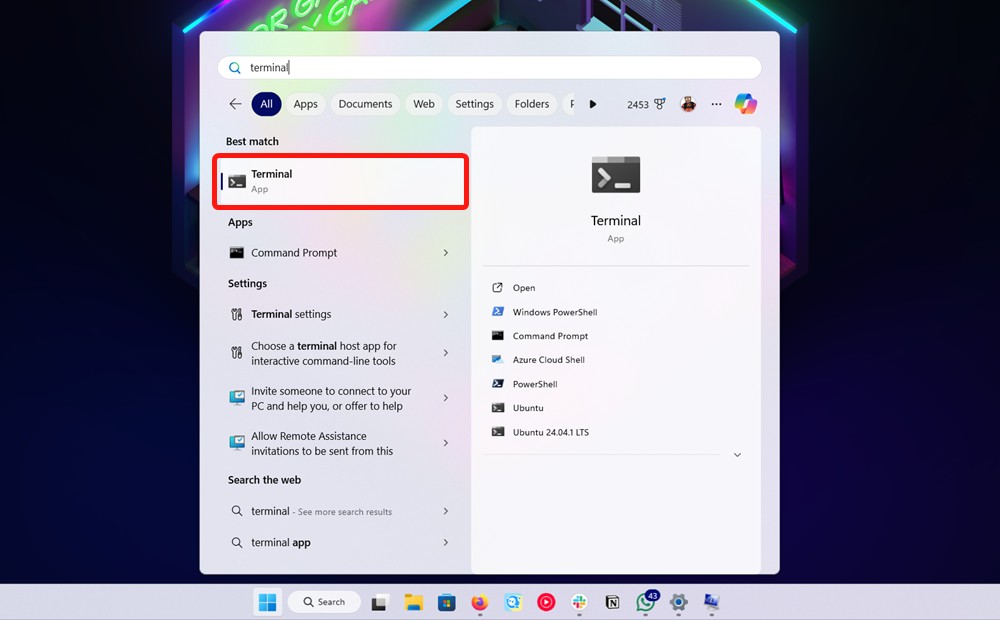Open the Terminal app best match result
The height and width of the screenshot is (620, 1000).
[341, 181]
